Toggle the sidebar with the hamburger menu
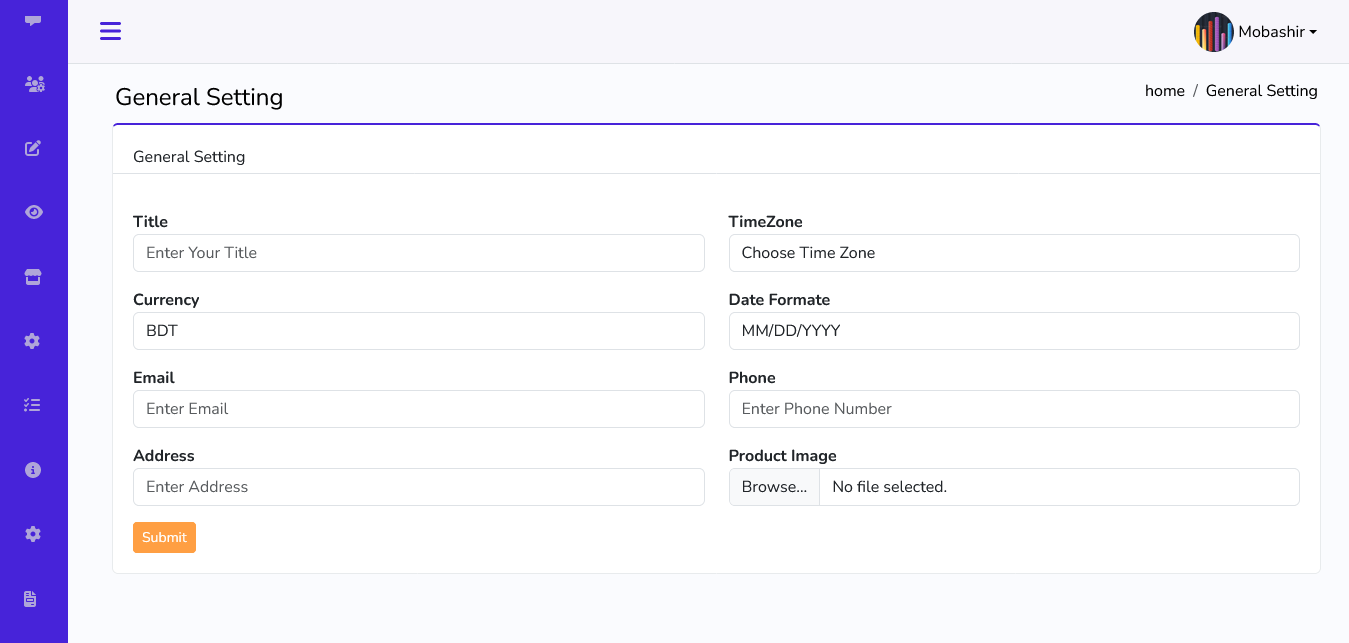Image resolution: width=1349 pixels, height=643 pixels. pos(110,31)
